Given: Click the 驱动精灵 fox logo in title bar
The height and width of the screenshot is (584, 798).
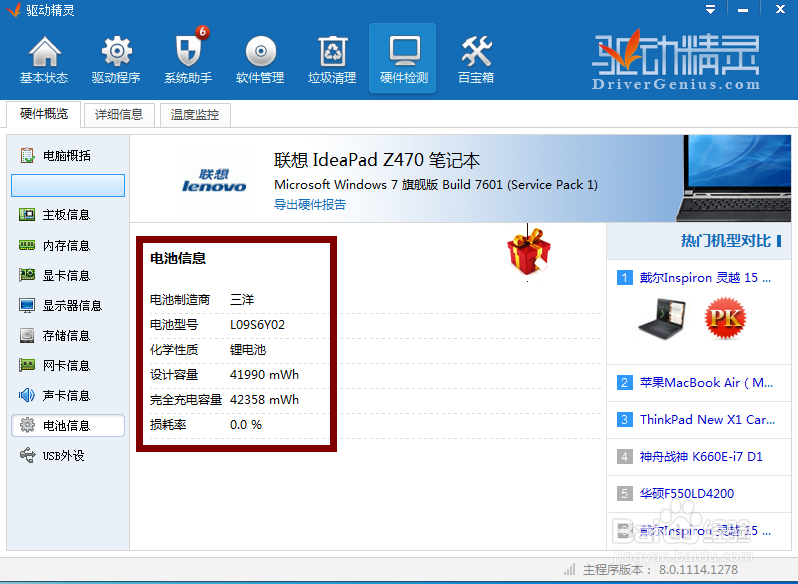Looking at the screenshot, I should [x=13, y=9].
